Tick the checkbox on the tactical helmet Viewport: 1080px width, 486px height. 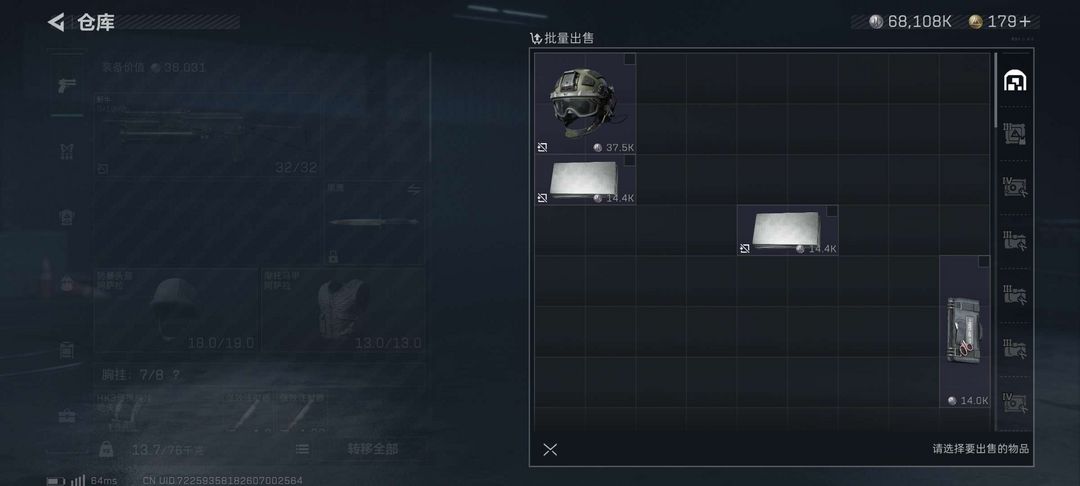tap(630, 59)
